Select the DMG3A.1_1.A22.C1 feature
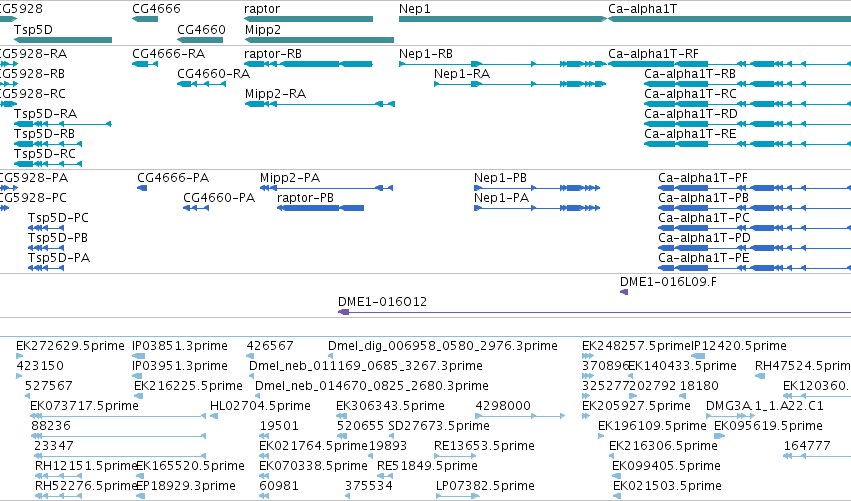Image resolution: width=851 pixels, height=501 pixels. (731, 416)
